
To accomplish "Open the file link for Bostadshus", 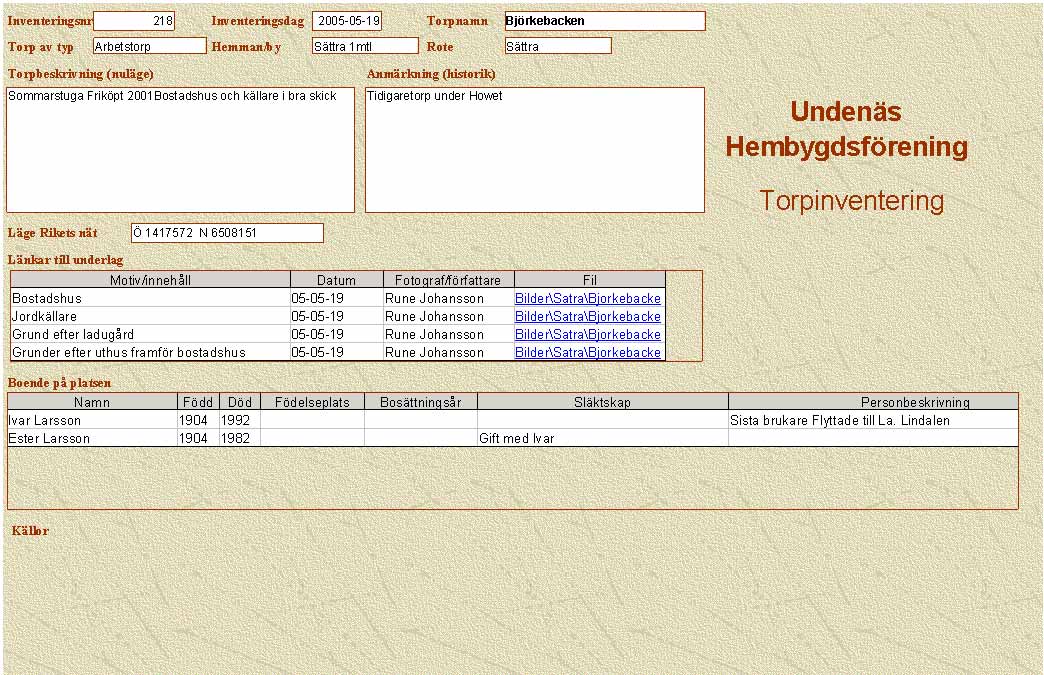I will coord(587,299).
